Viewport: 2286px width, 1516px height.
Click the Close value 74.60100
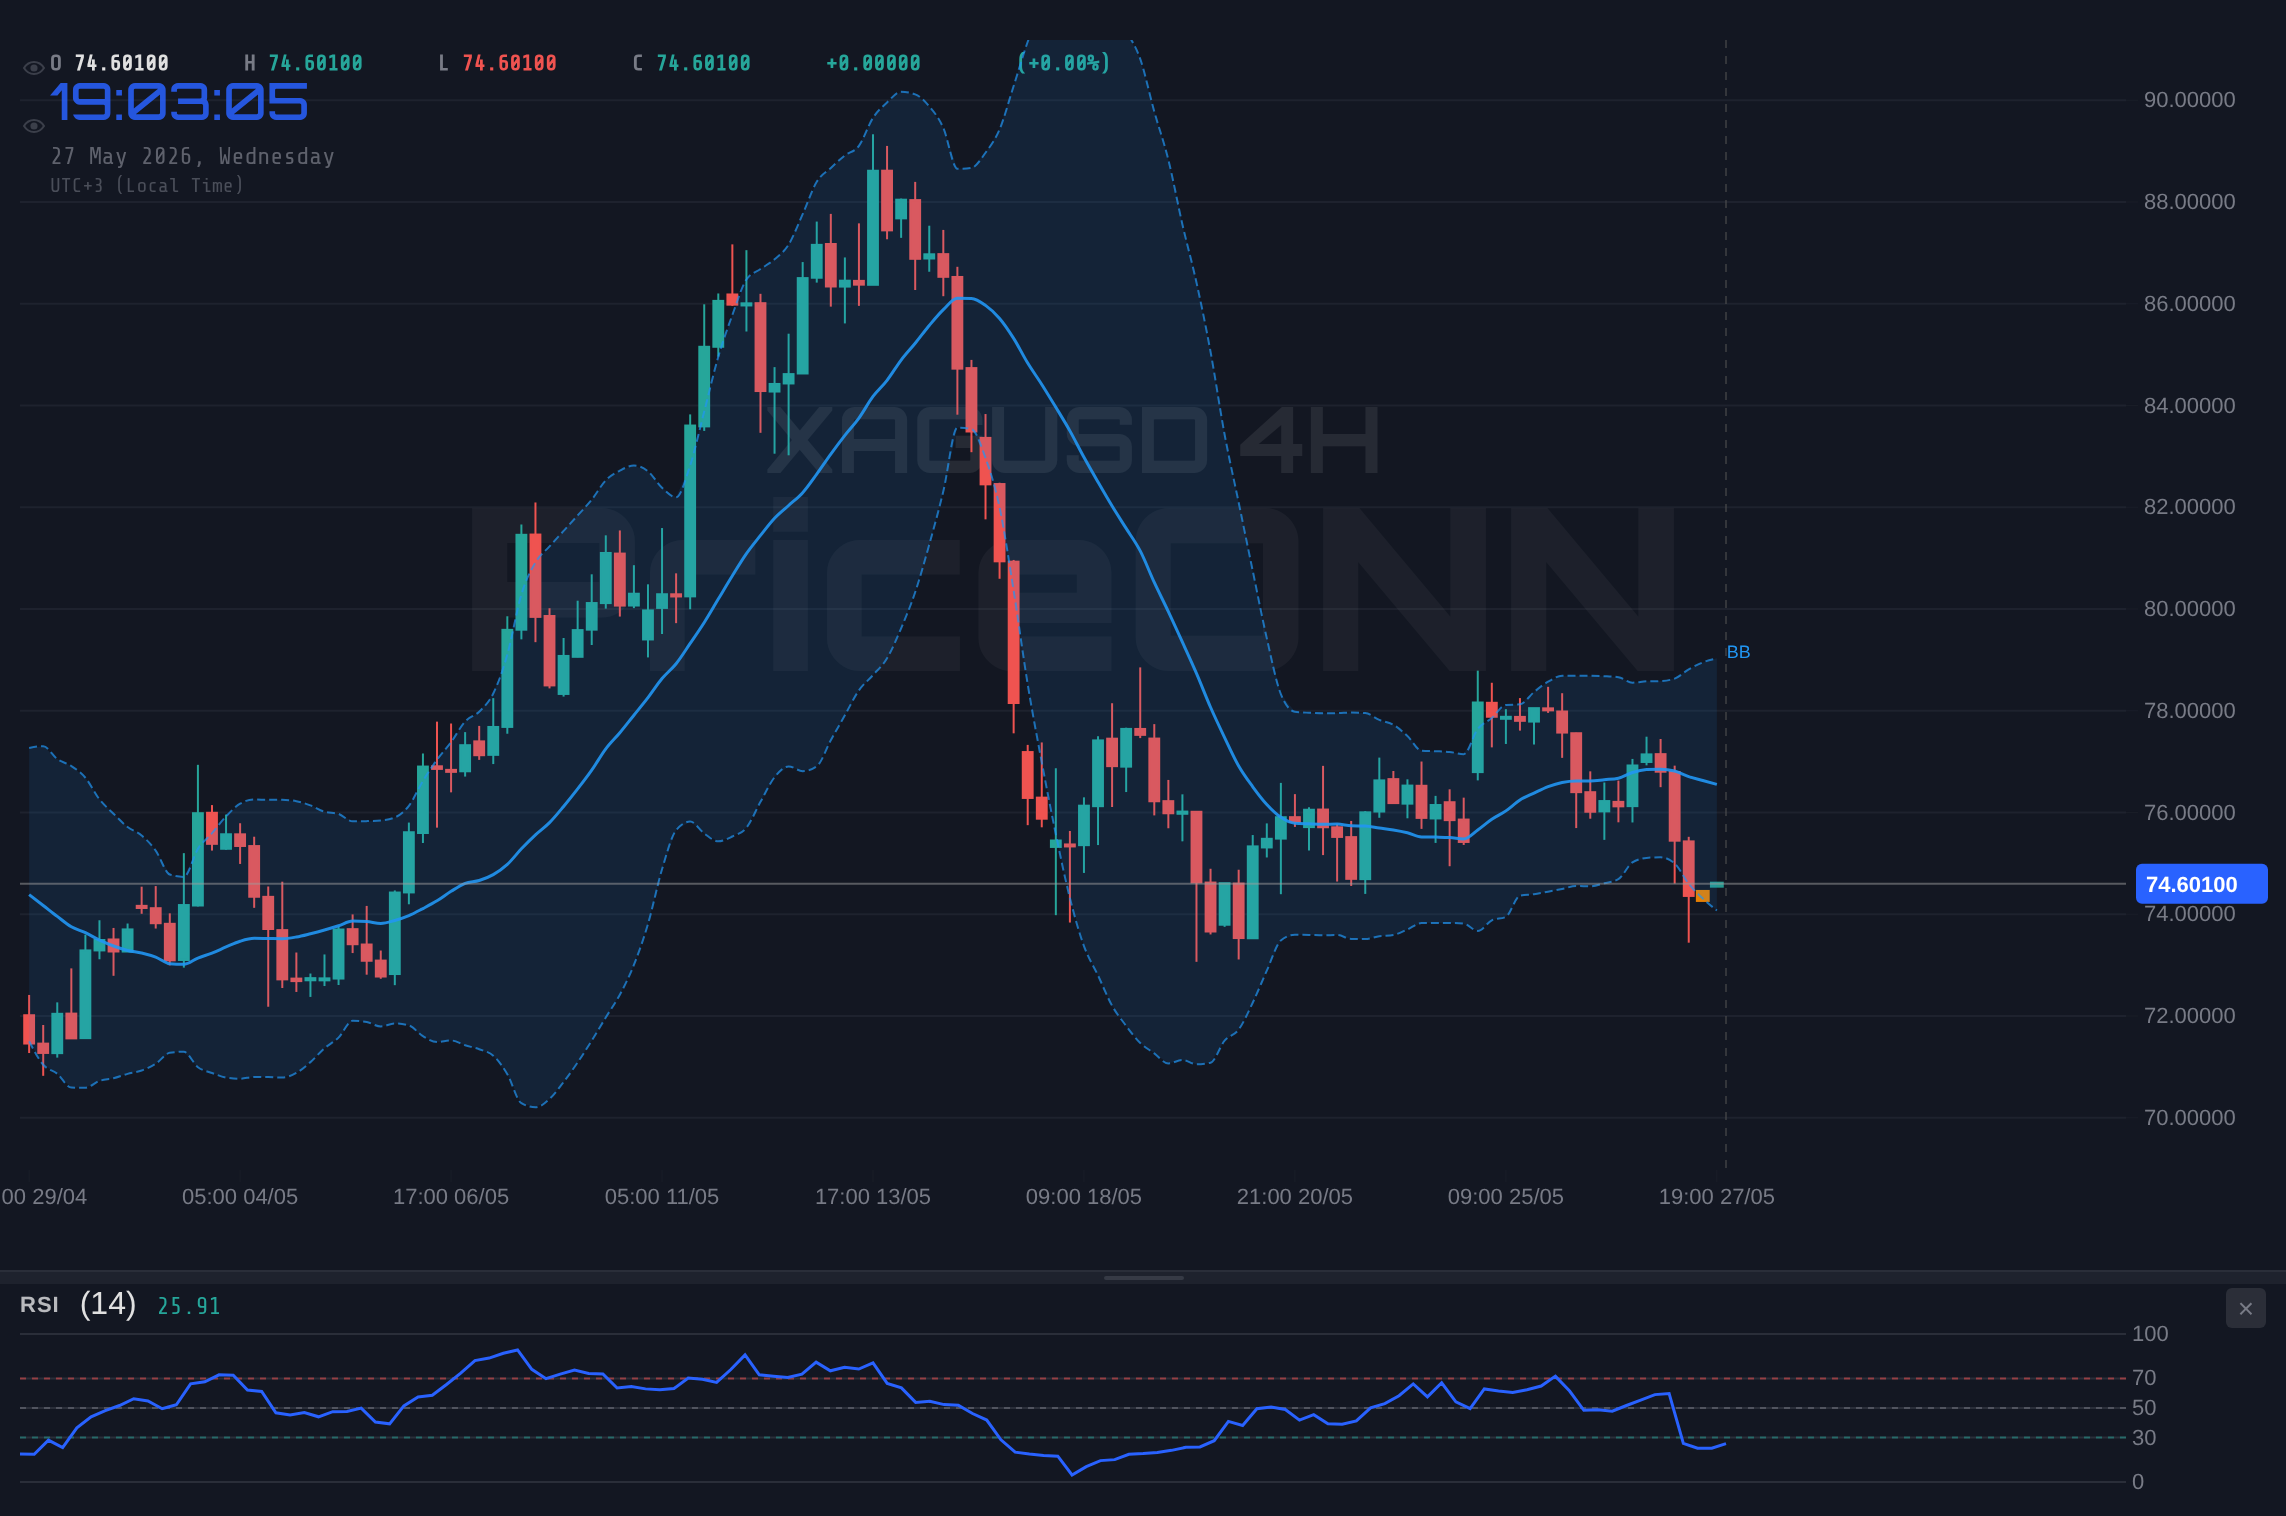(703, 63)
